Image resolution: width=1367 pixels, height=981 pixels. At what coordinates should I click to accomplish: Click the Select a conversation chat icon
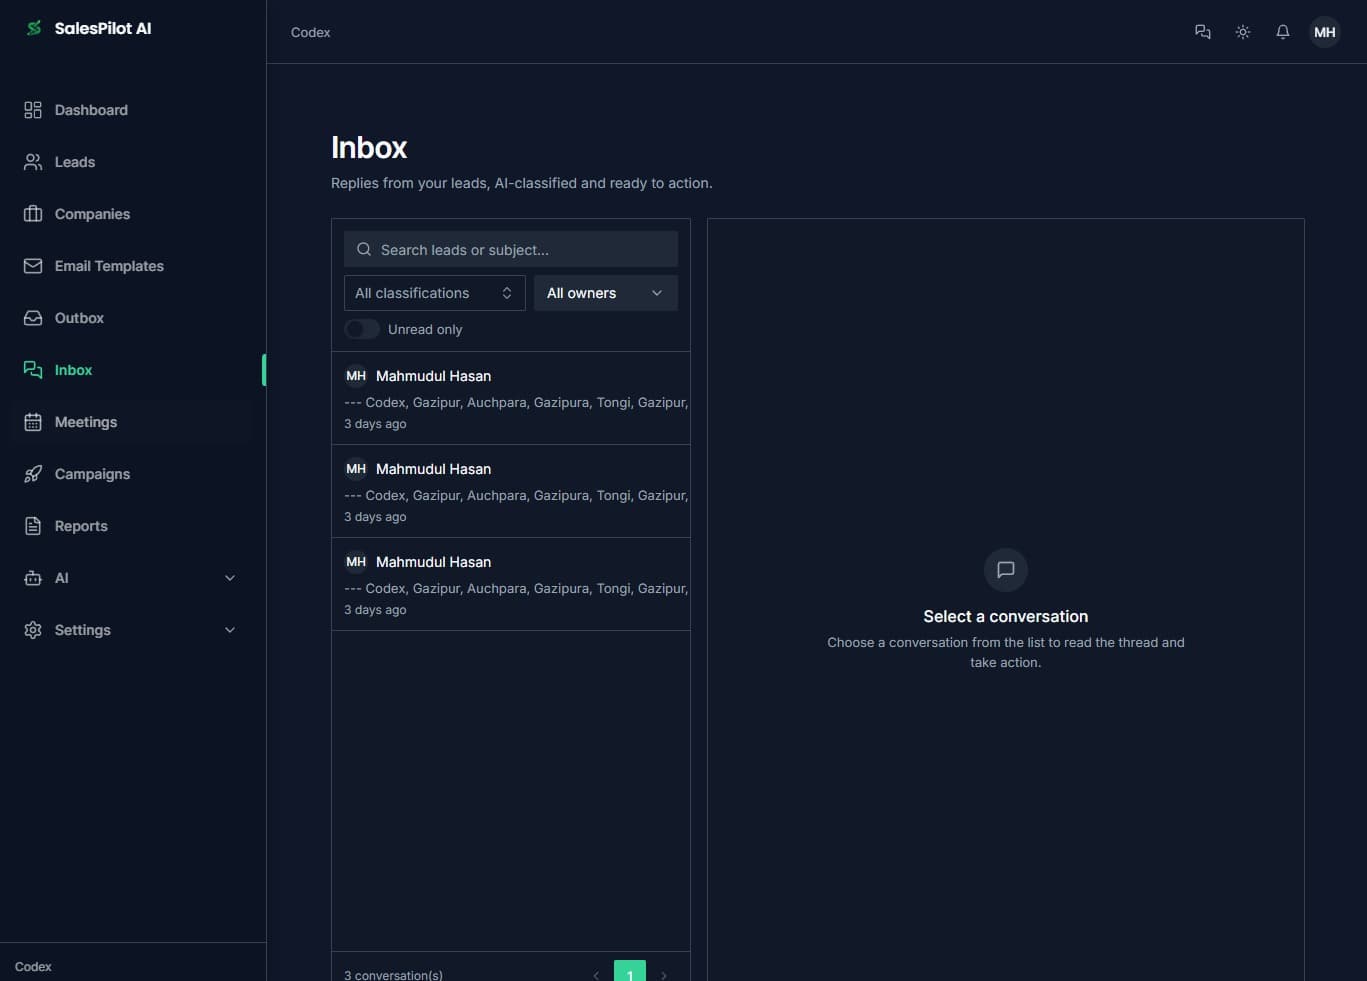(x=1006, y=570)
